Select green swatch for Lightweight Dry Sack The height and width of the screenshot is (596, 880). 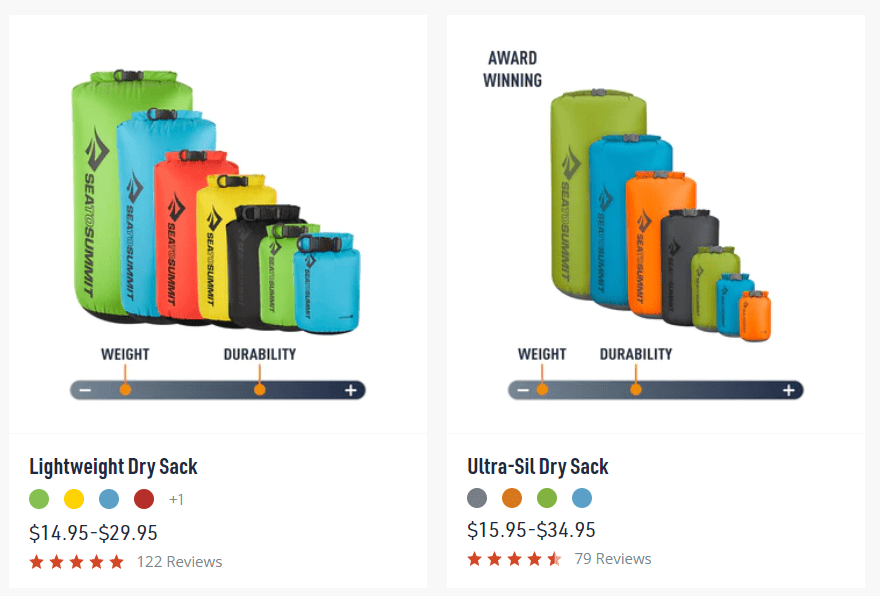pyautogui.click(x=39, y=499)
